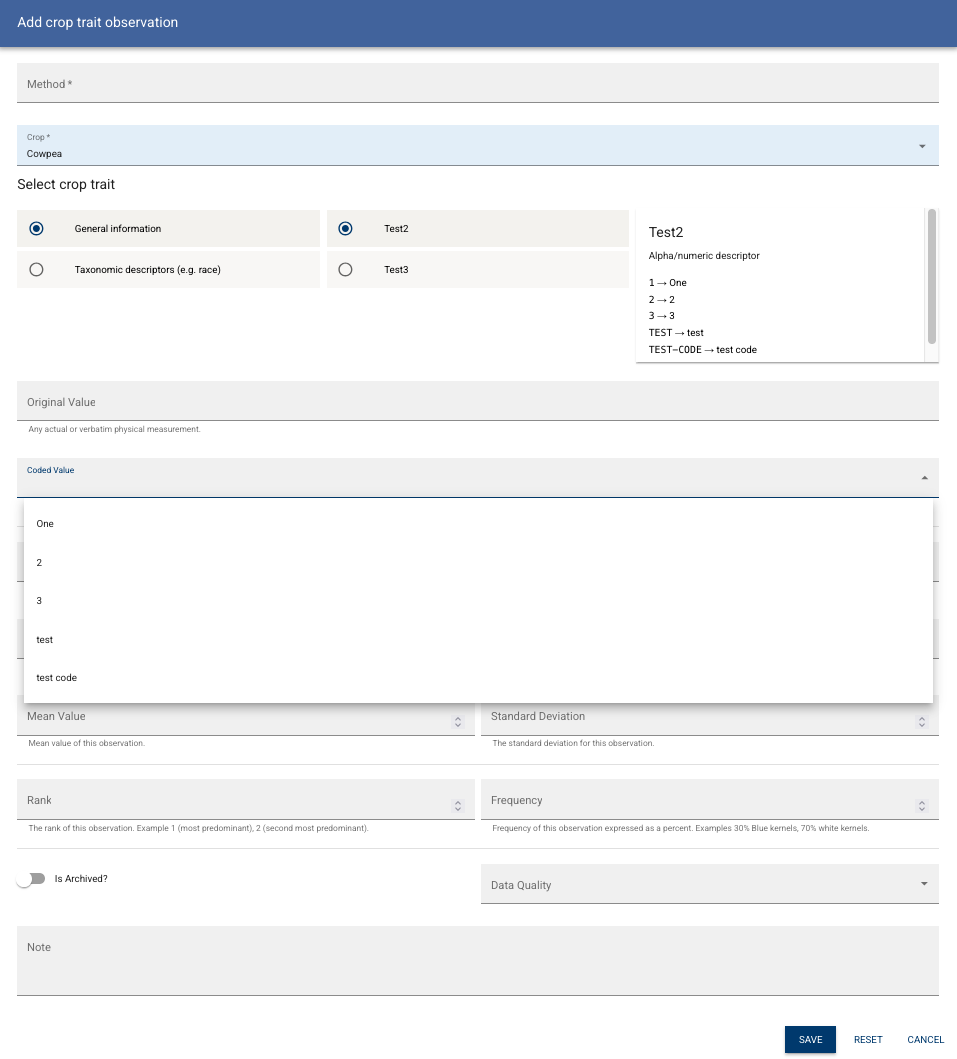The image size is (957, 1059).
Task: Click the RESET button
Action: click(x=867, y=1039)
